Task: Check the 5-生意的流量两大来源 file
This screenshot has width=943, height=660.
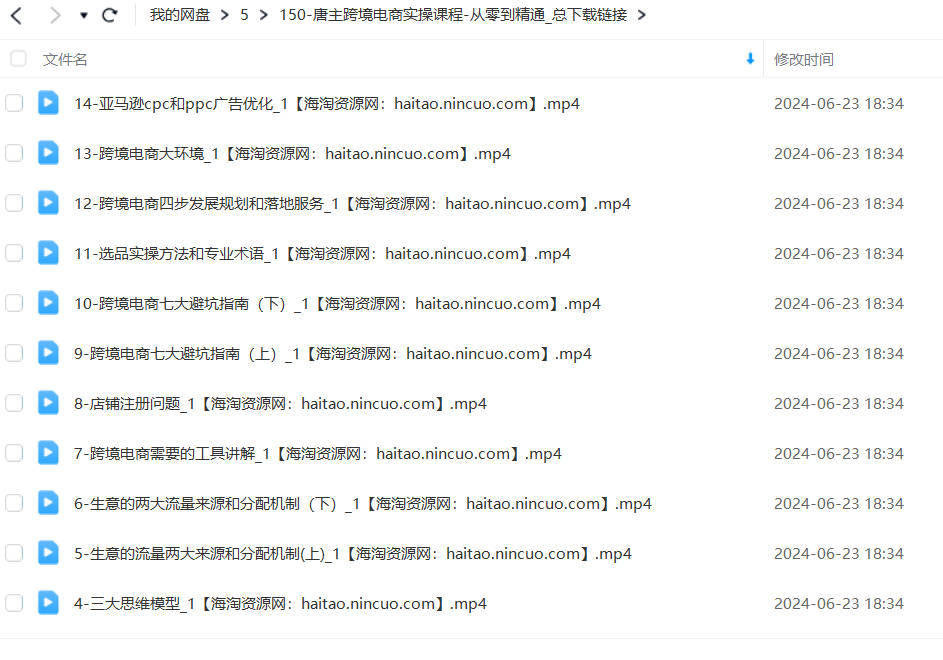Action: tap(14, 552)
